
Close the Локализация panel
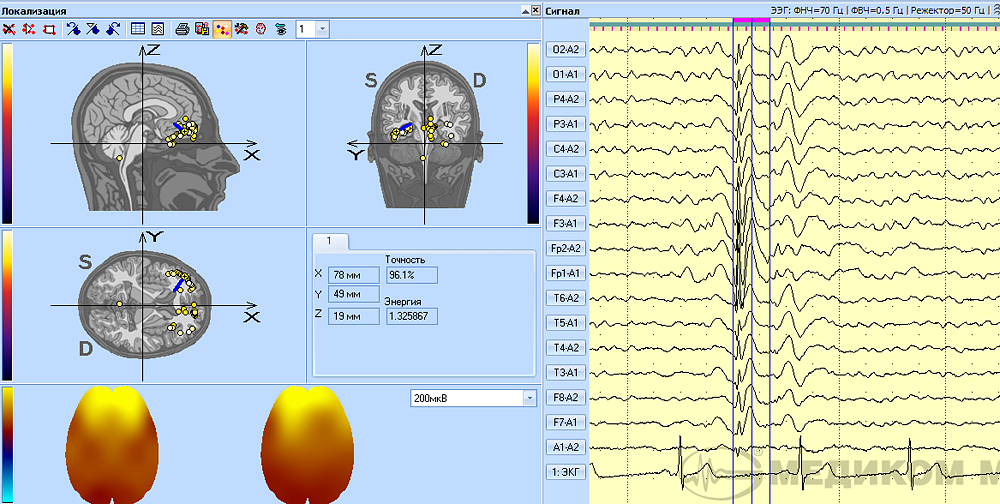(534, 10)
